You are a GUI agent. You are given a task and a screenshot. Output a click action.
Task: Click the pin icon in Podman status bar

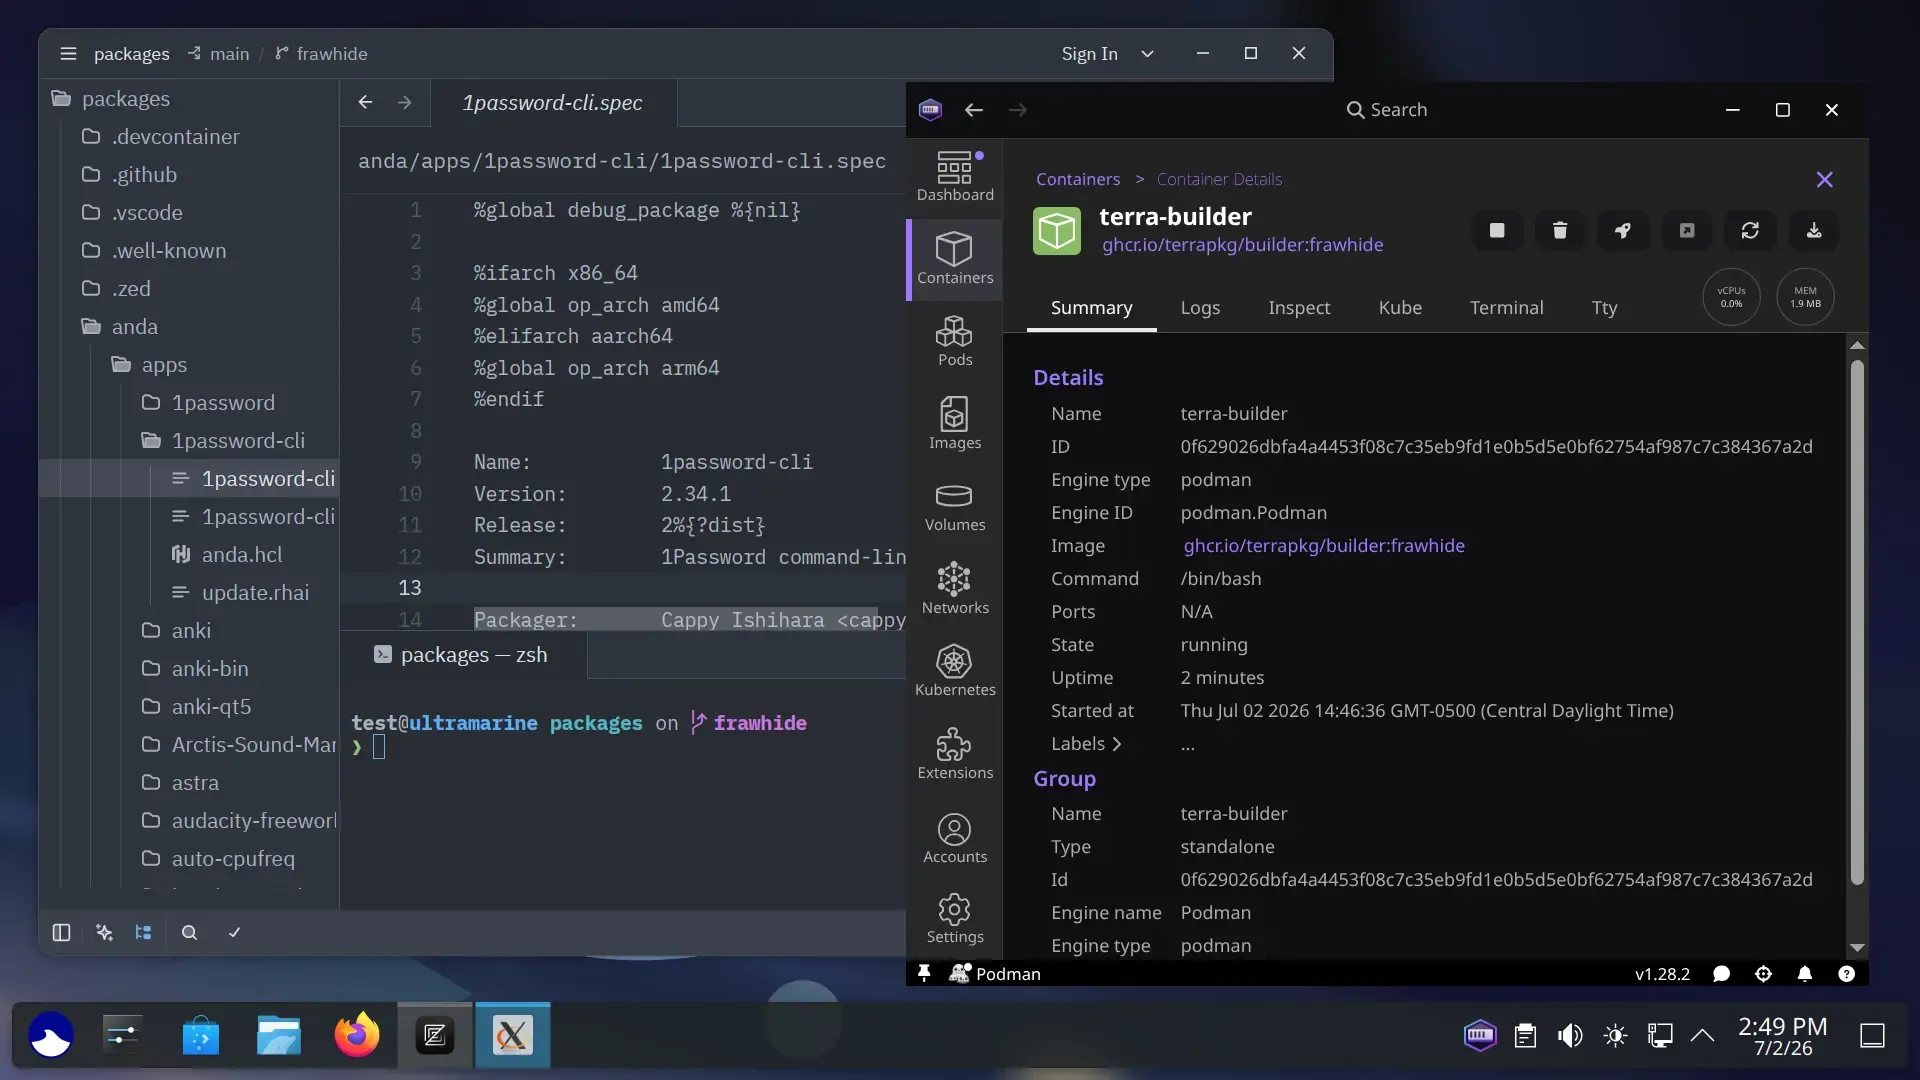click(x=924, y=973)
